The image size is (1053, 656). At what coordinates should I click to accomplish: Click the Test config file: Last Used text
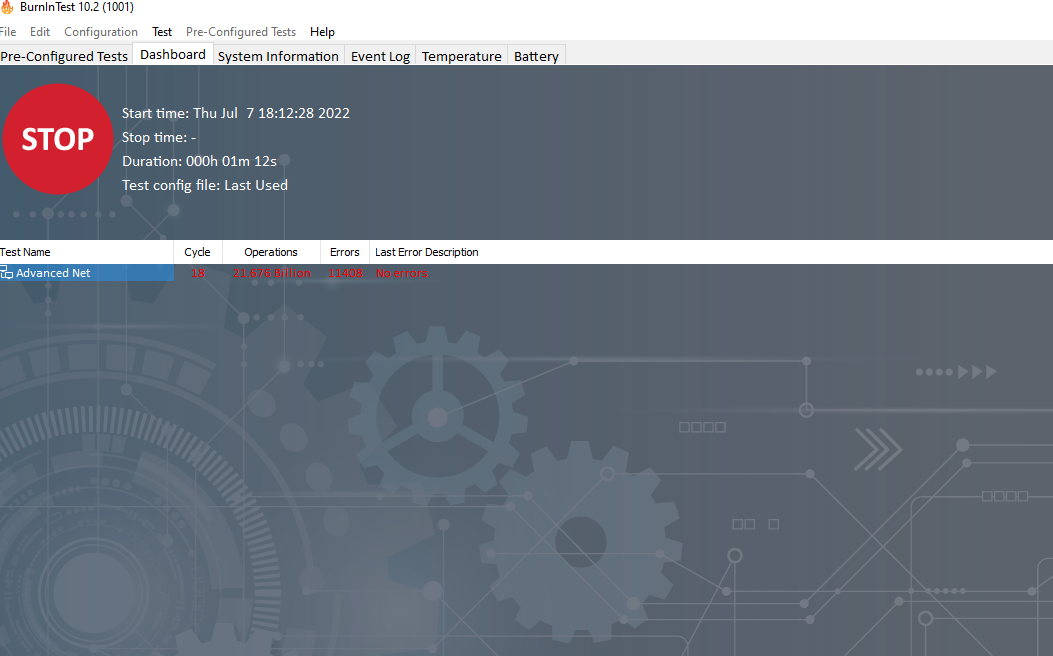pos(205,185)
